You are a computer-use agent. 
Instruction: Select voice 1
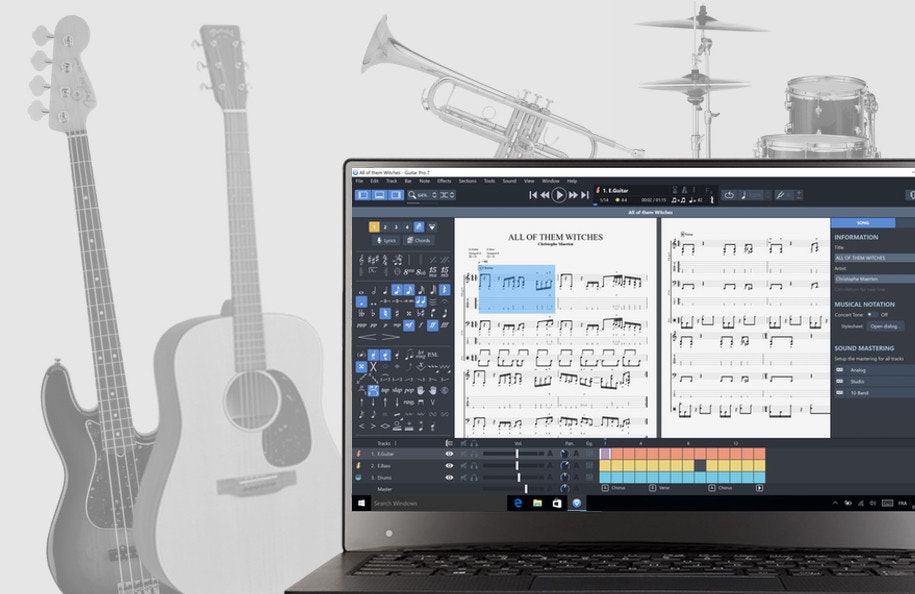(374, 227)
